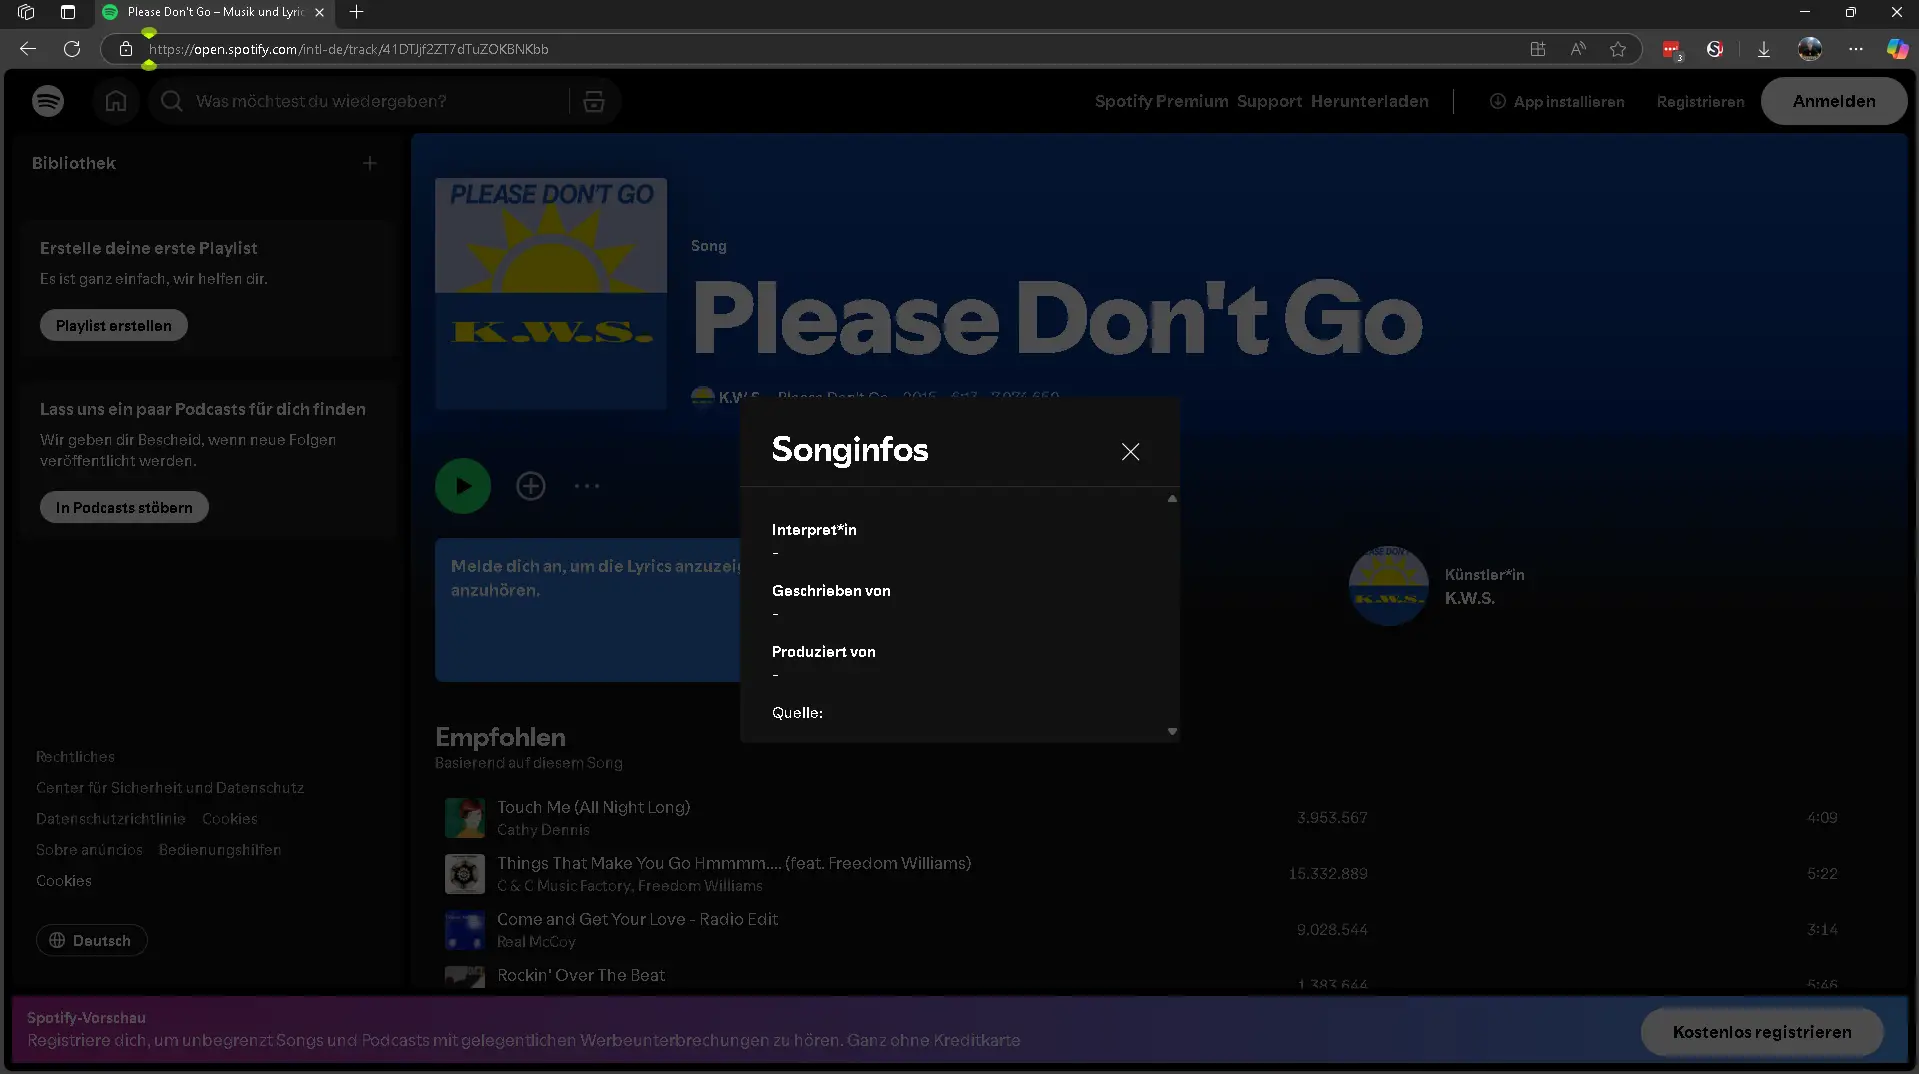
Task: Favorite this page with star icon
Action: point(1618,49)
